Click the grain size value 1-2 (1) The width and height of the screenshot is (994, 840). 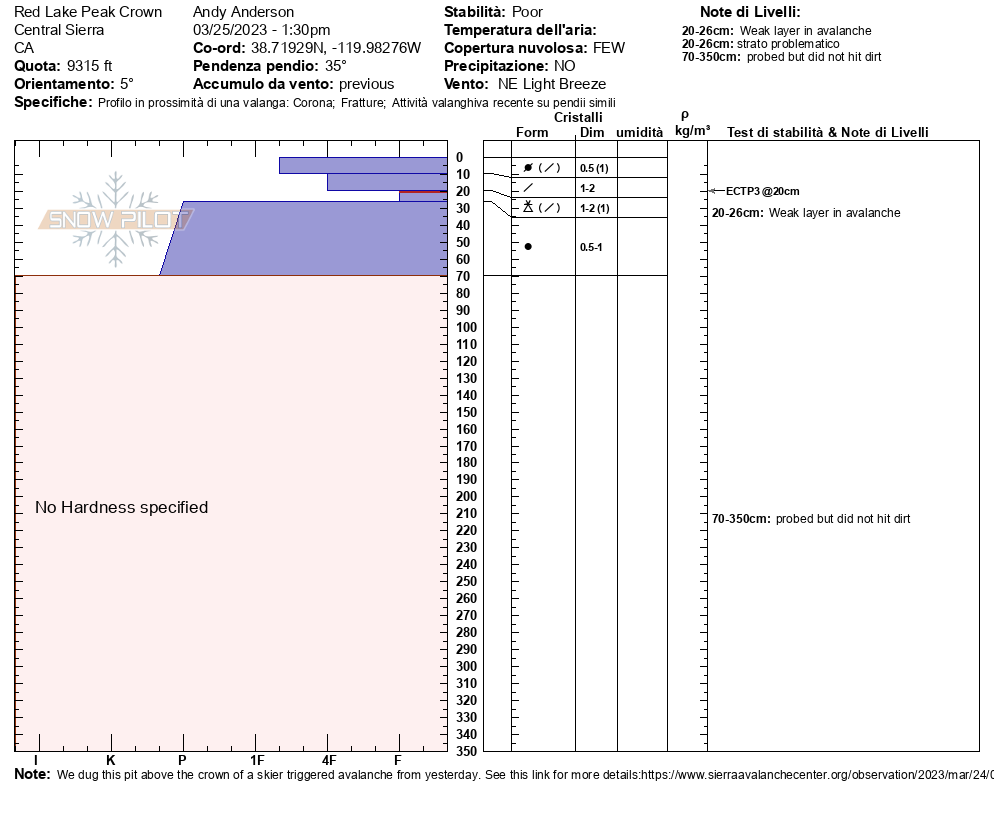595,209
